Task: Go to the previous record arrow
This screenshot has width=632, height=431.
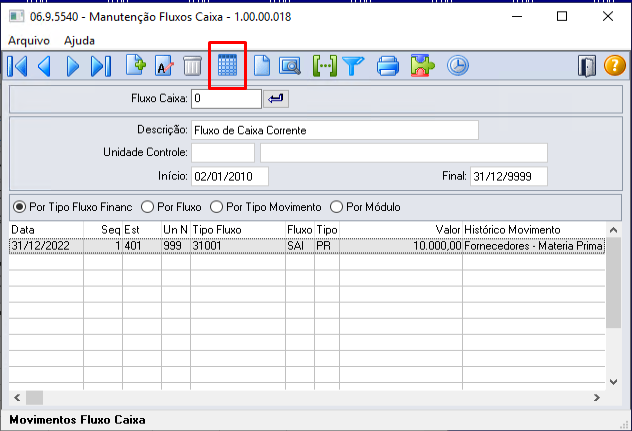Action: point(44,66)
